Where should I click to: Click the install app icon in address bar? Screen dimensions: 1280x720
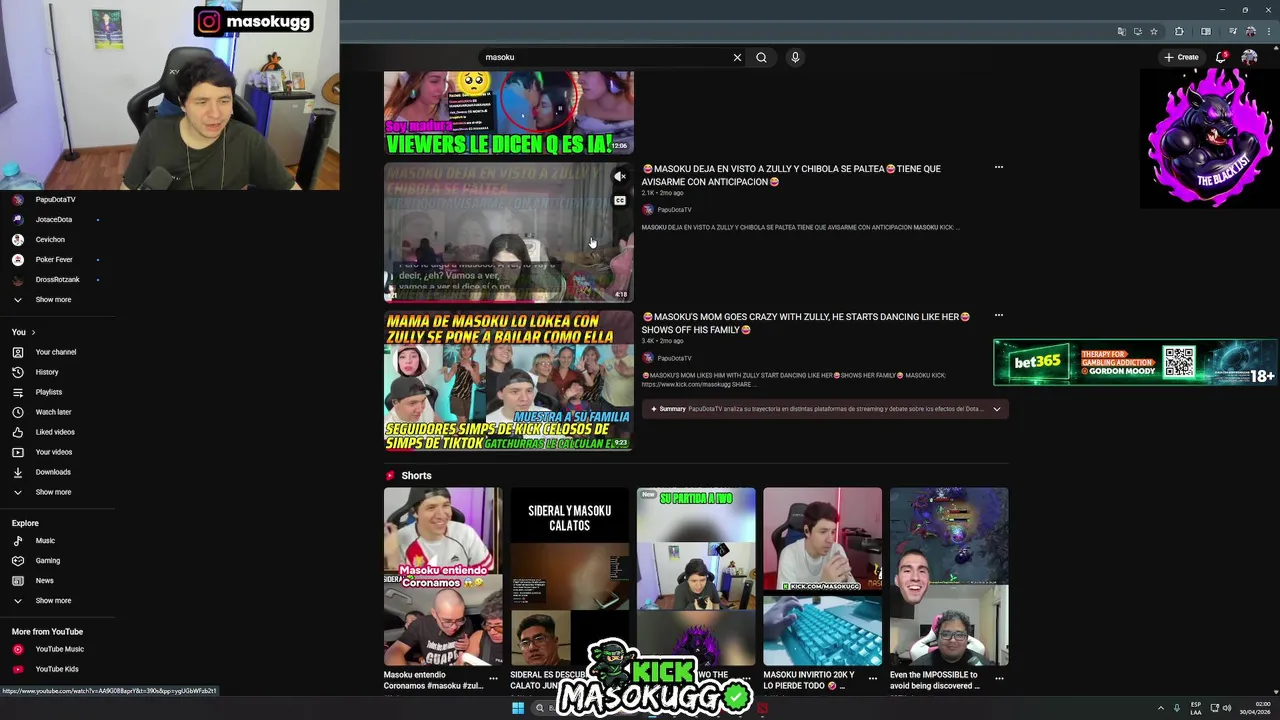click(x=1137, y=31)
